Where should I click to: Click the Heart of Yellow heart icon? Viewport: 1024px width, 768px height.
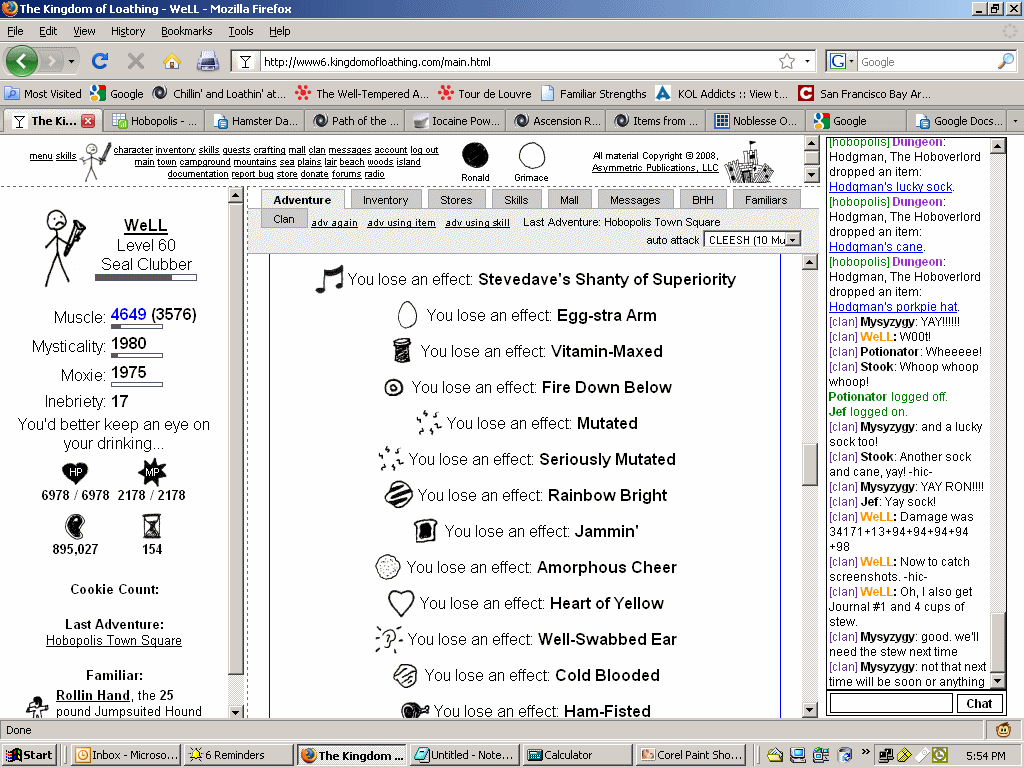point(401,603)
